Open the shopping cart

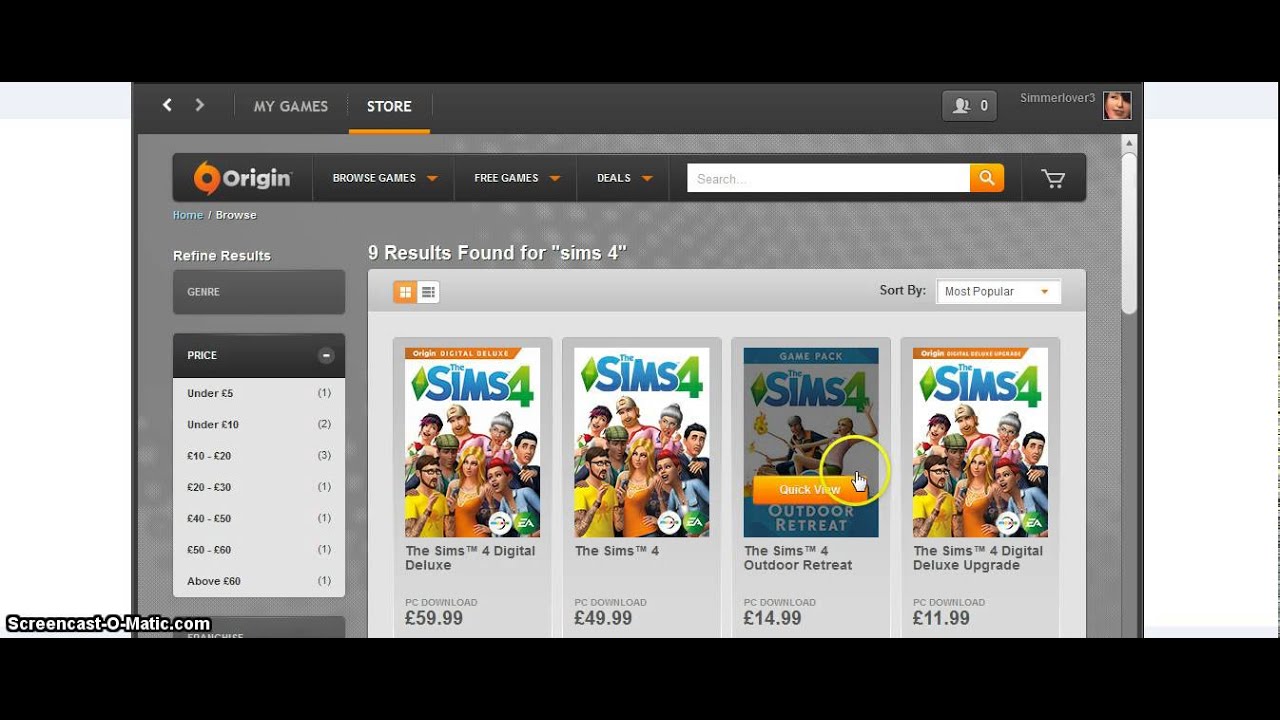1053,179
